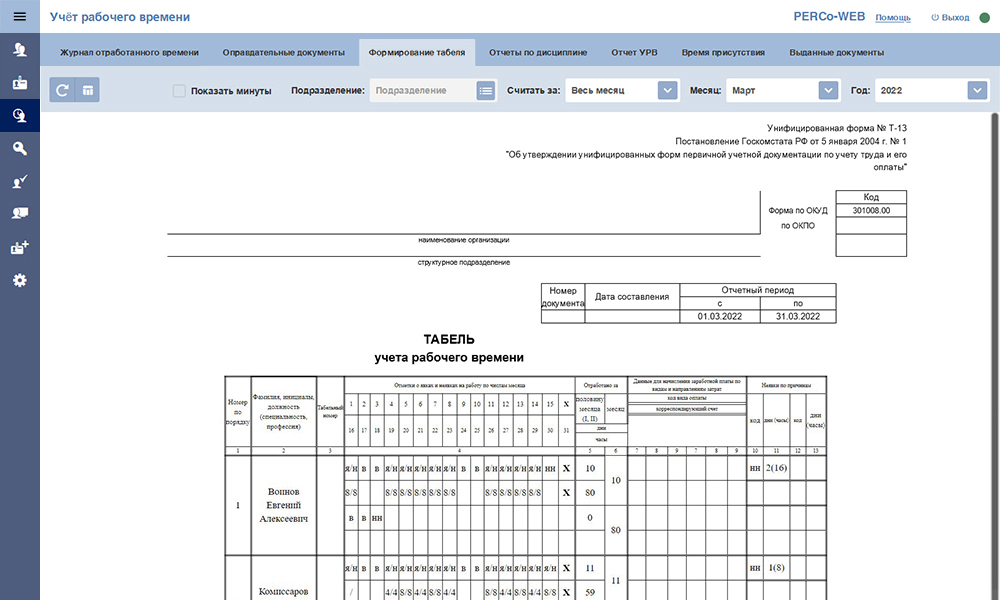The width and height of the screenshot is (1000, 600).
Task: Click the vertical scrollbar of the report
Action: click(995, 356)
